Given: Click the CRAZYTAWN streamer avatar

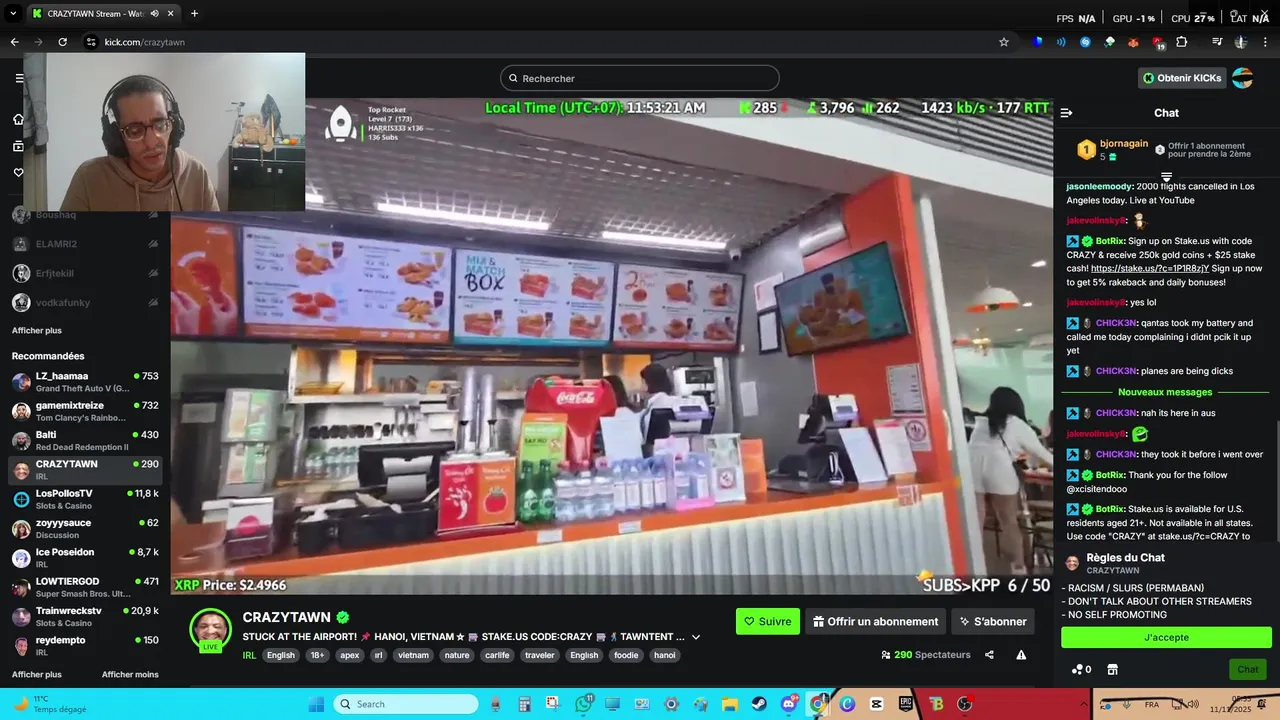Looking at the screenshot, I should point(210,629).
